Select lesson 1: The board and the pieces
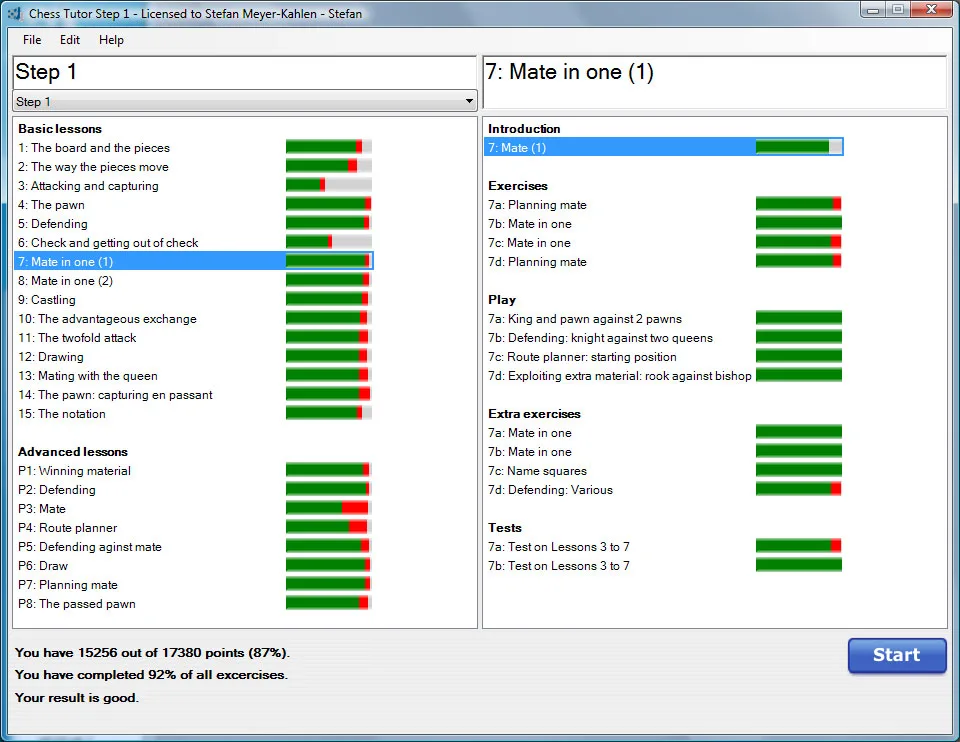Viewport: 960px width, 742px height. tap(94, 148)
